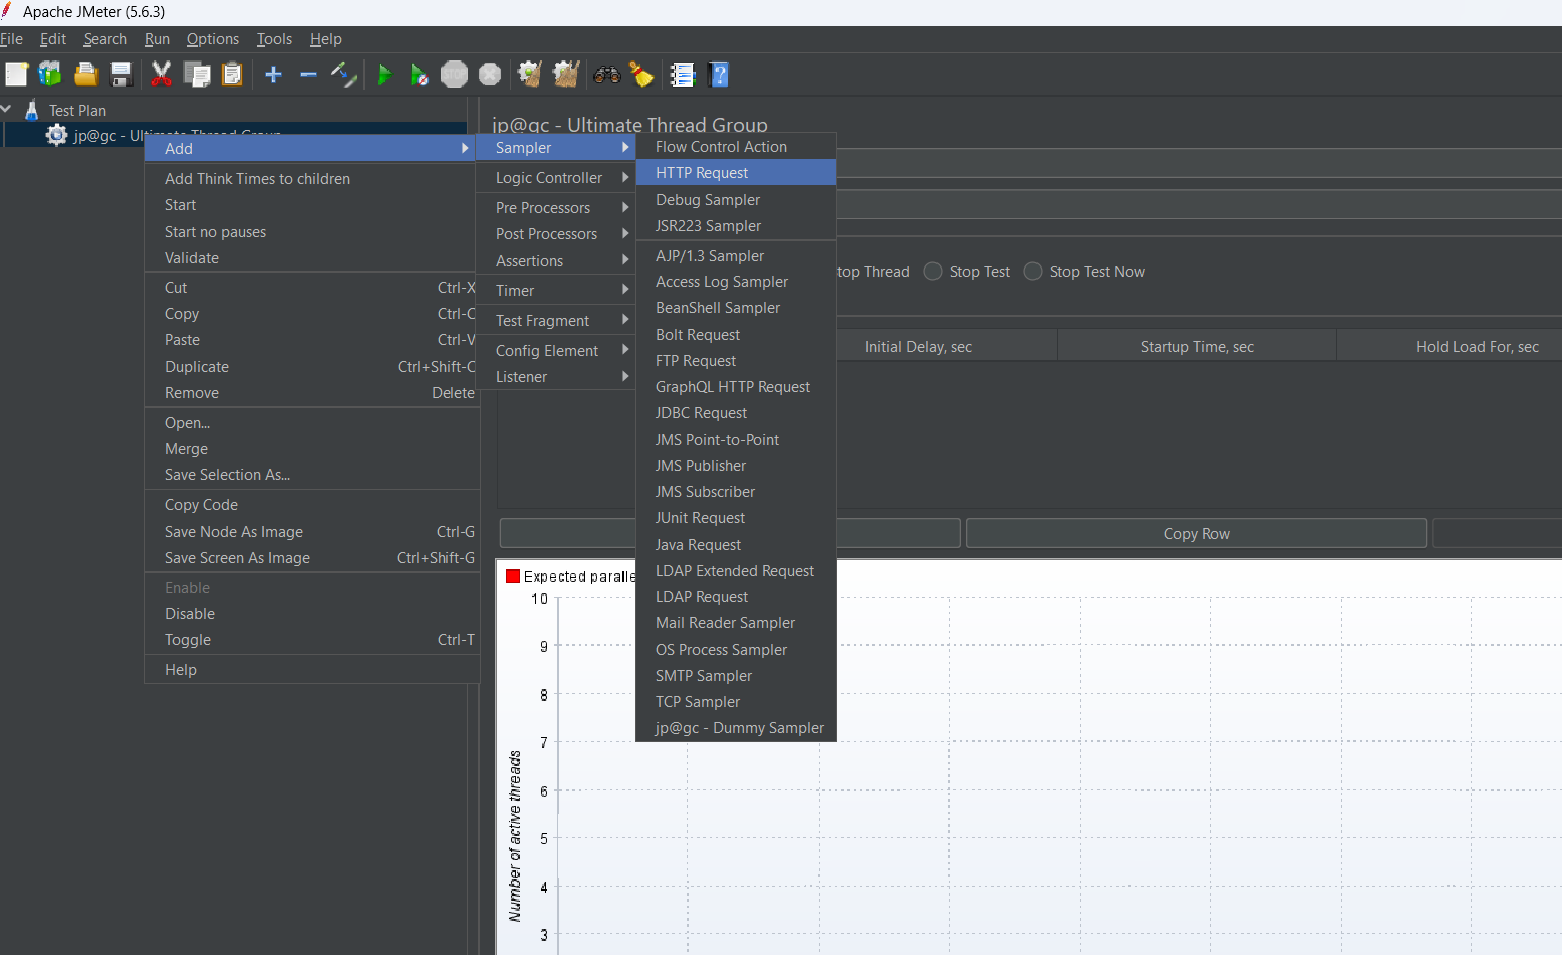The width and height of the screenshot is (1562, 955).
Task: Select Copy Code menu entry
Action: (x=312, y=504)
